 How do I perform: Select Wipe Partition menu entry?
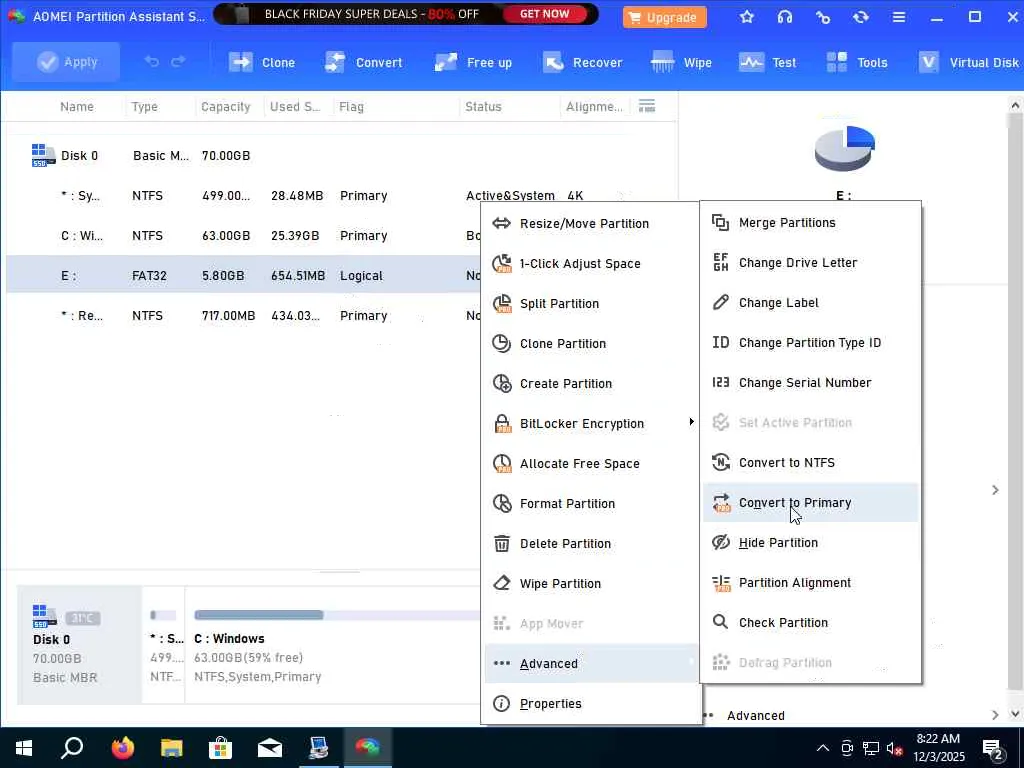tap(591, 584)
